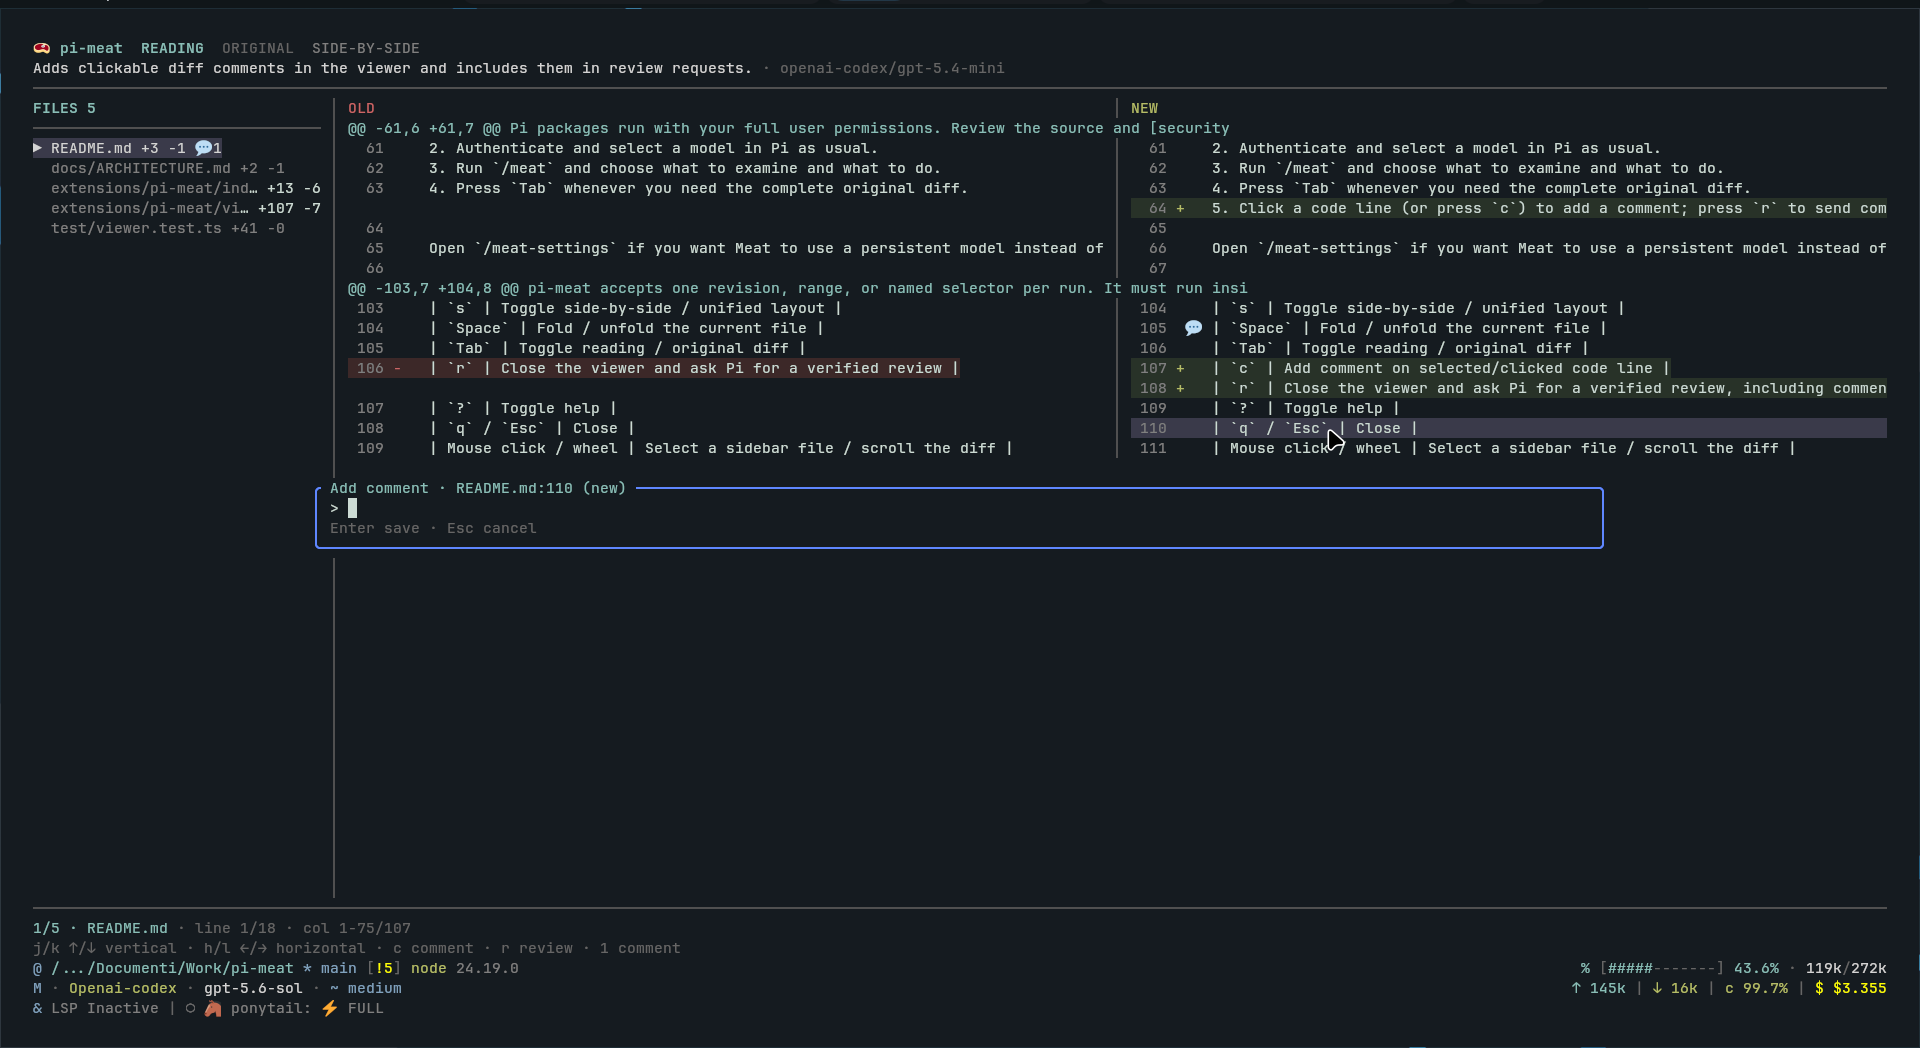Image resolution: width=1920 pixels, height=1048 pixels.
Task: Click the '!5' git changes badge
Action: 384,968
